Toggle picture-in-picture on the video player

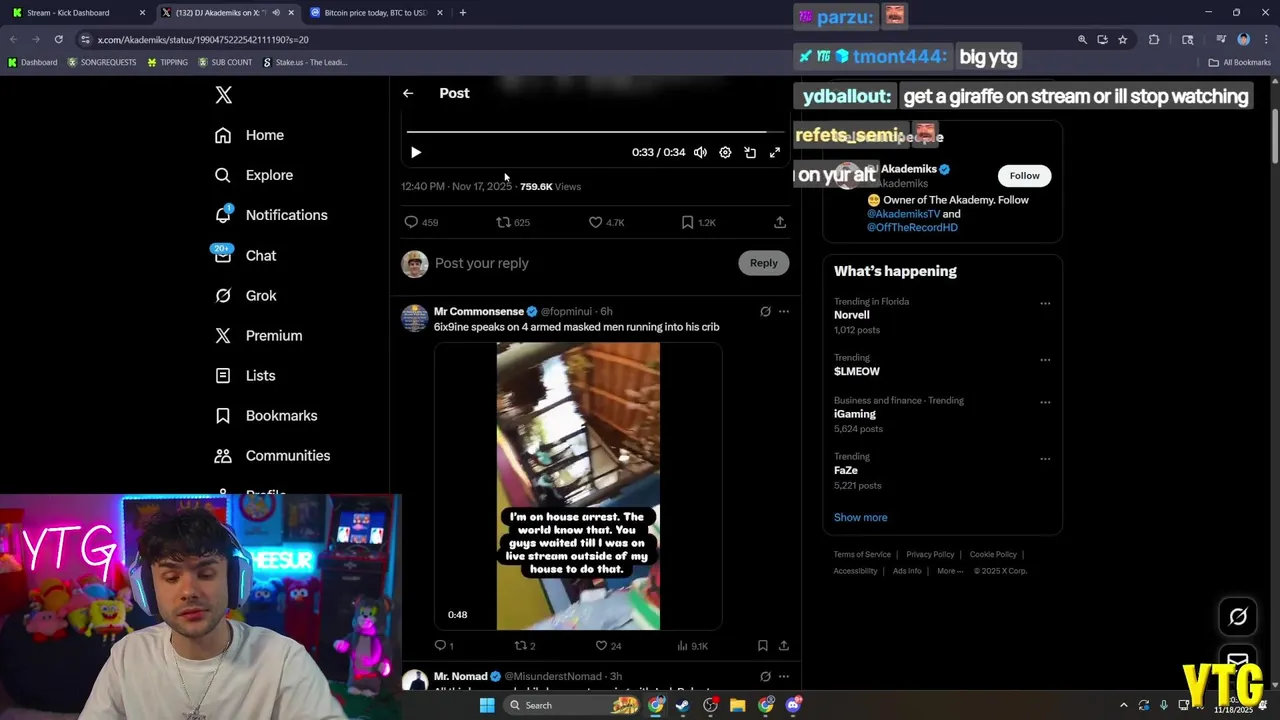[x=750, y=152]
